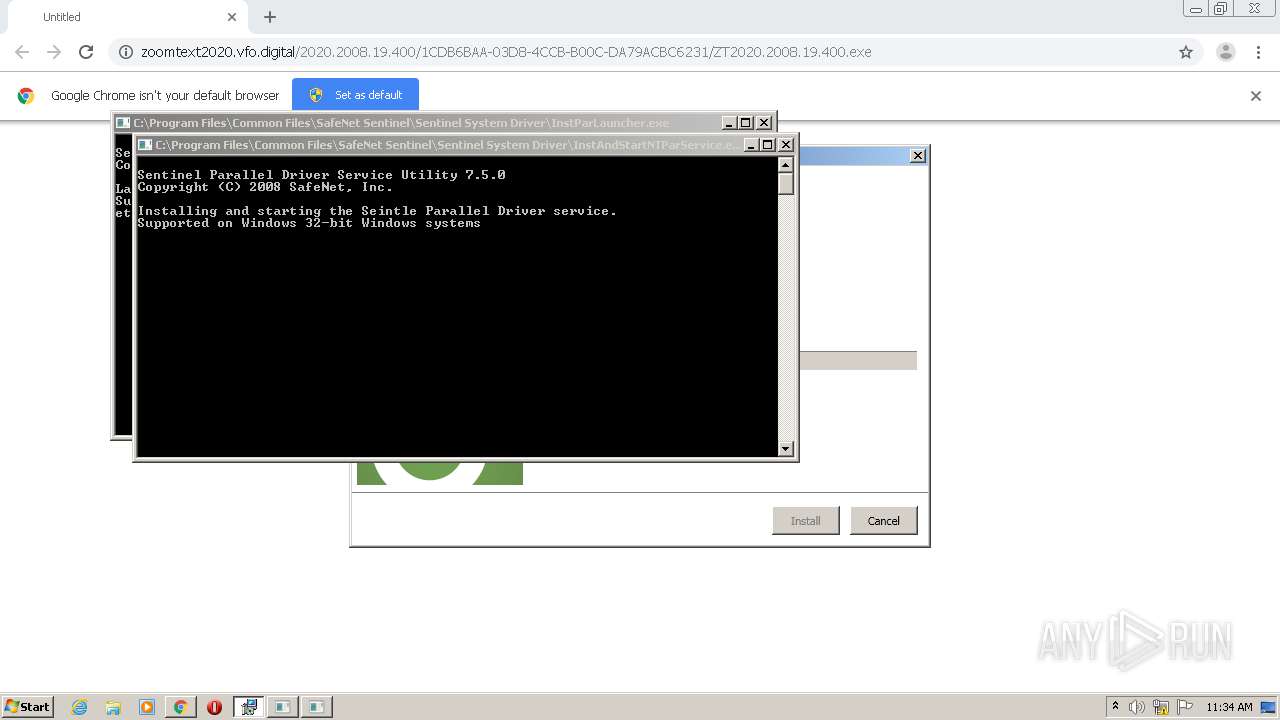
Task: Open Windows Media Player from taskbar
Action: 147,707
